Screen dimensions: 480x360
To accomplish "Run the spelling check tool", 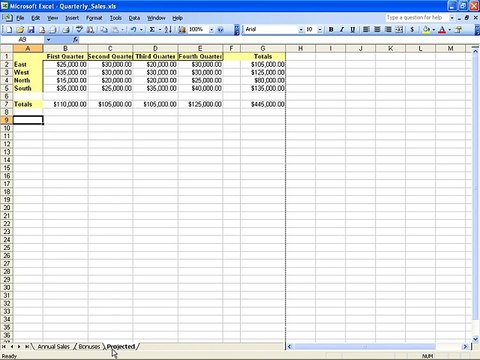I will pyautogui.click(x=79, y=30).
